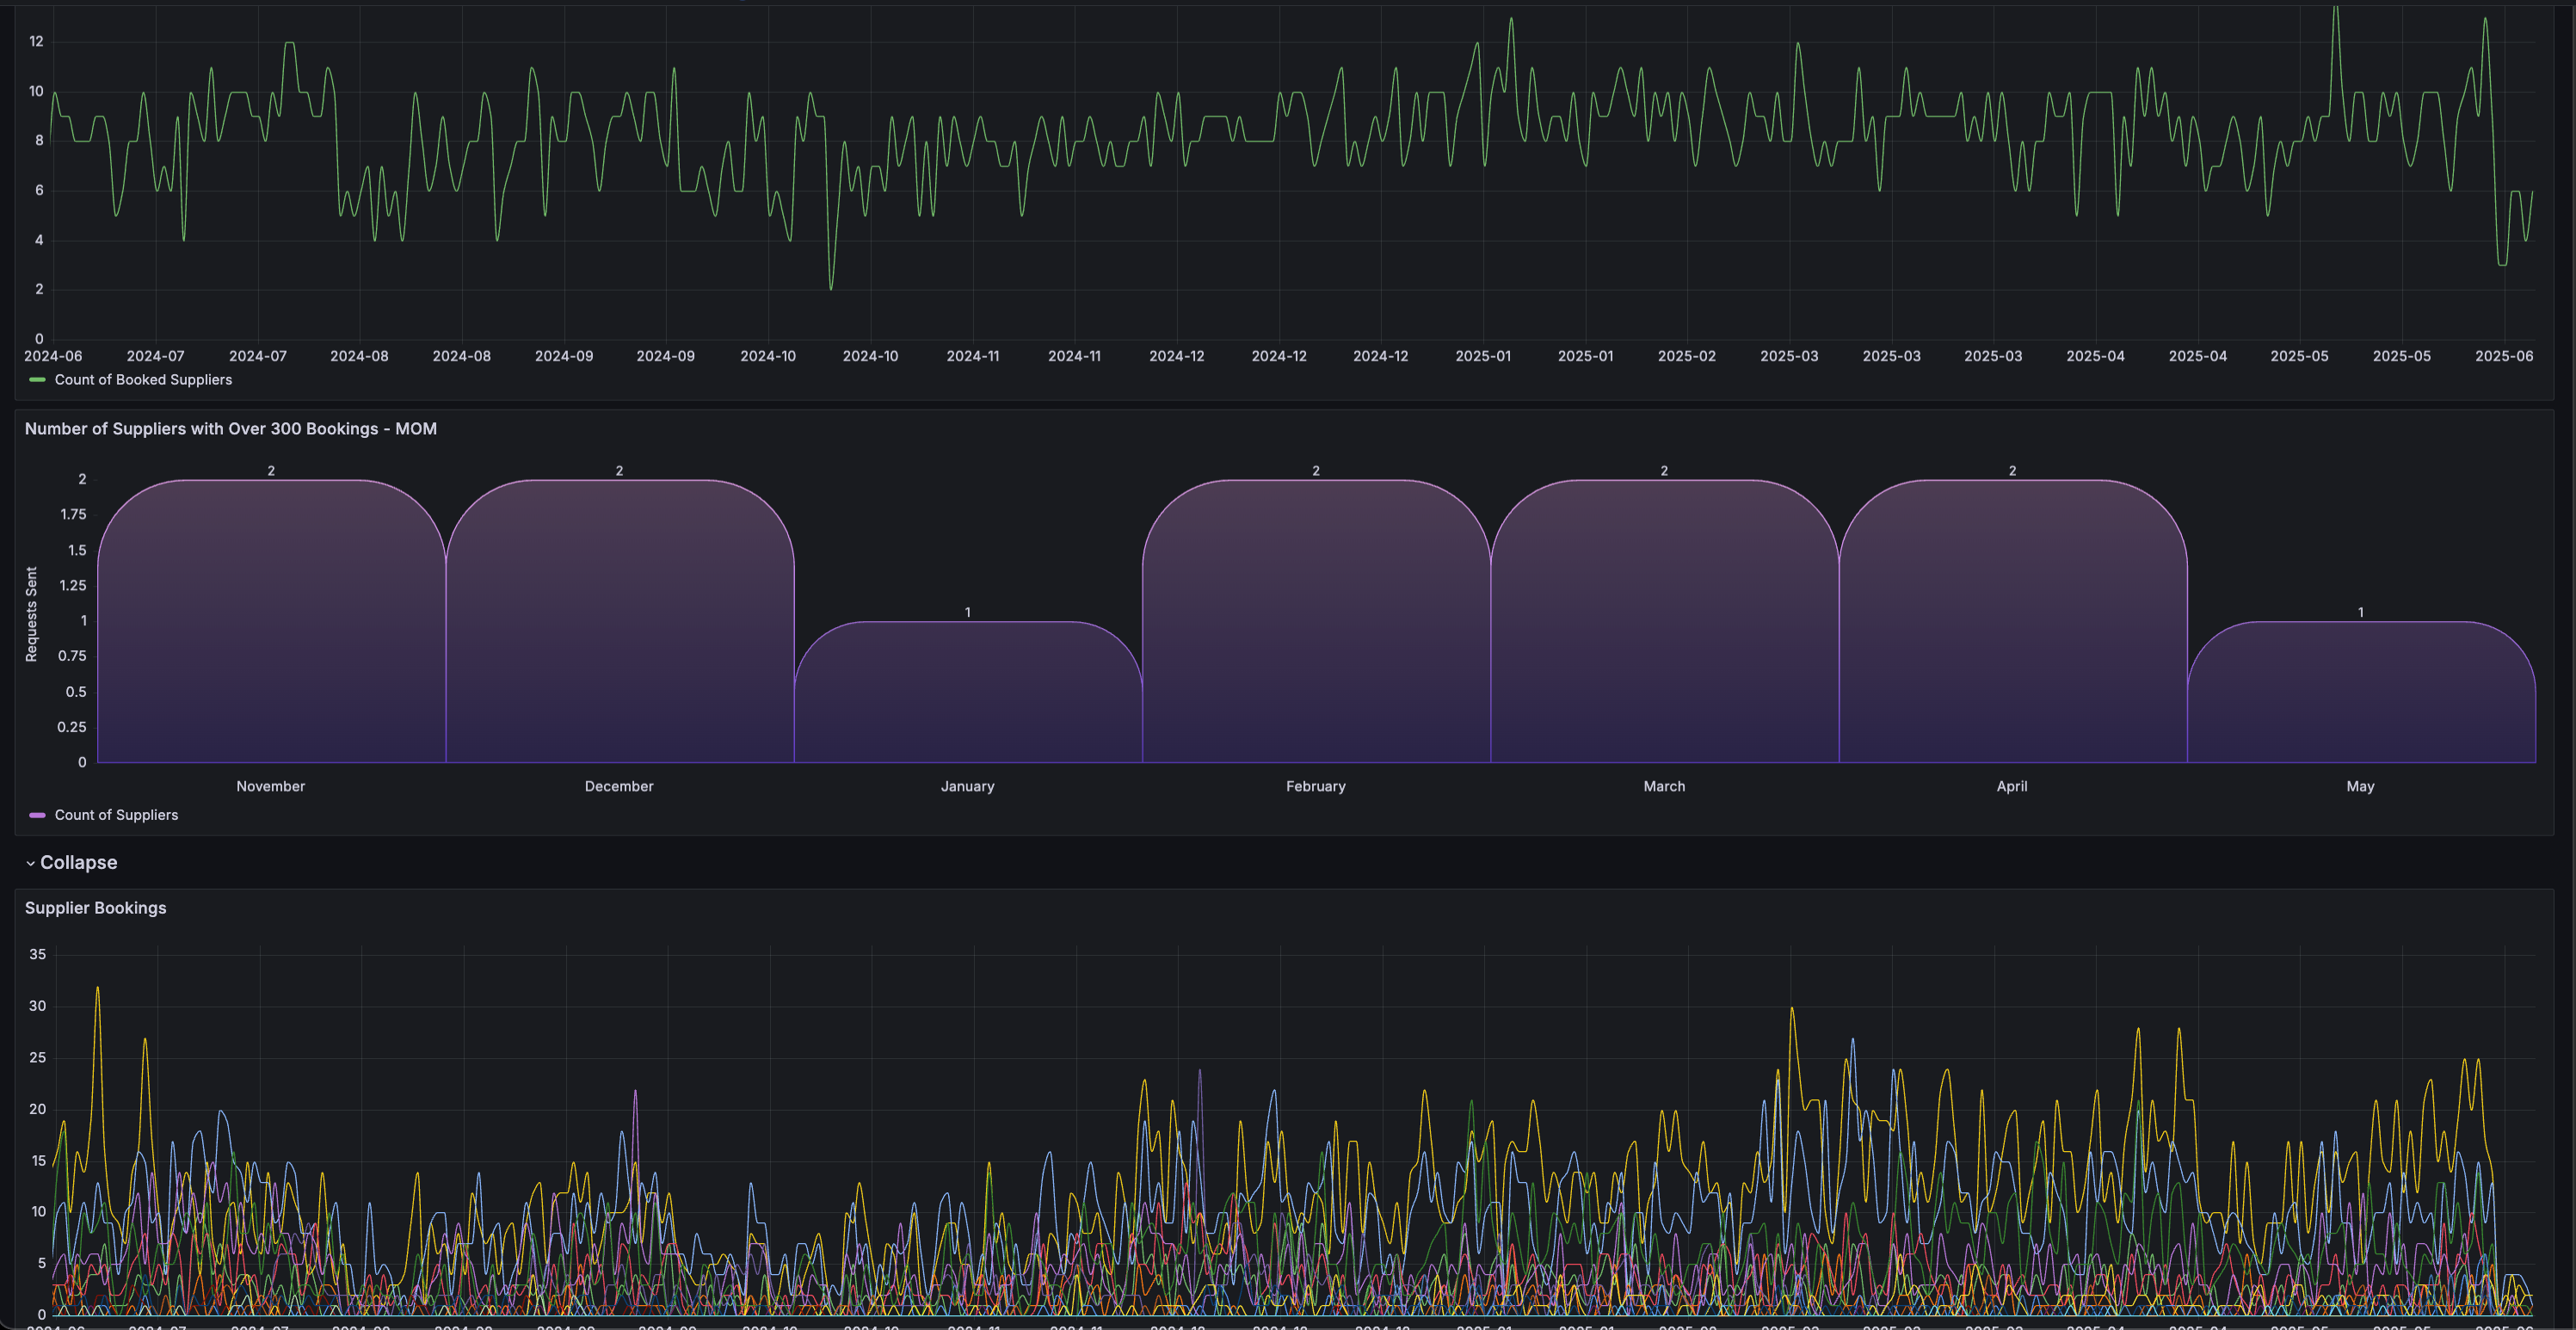The height and width of the screenshot is (1330, 2576).
Task: Click the 2025-02 label under the Booked Suppliers chart
Action: point(1687,356)
